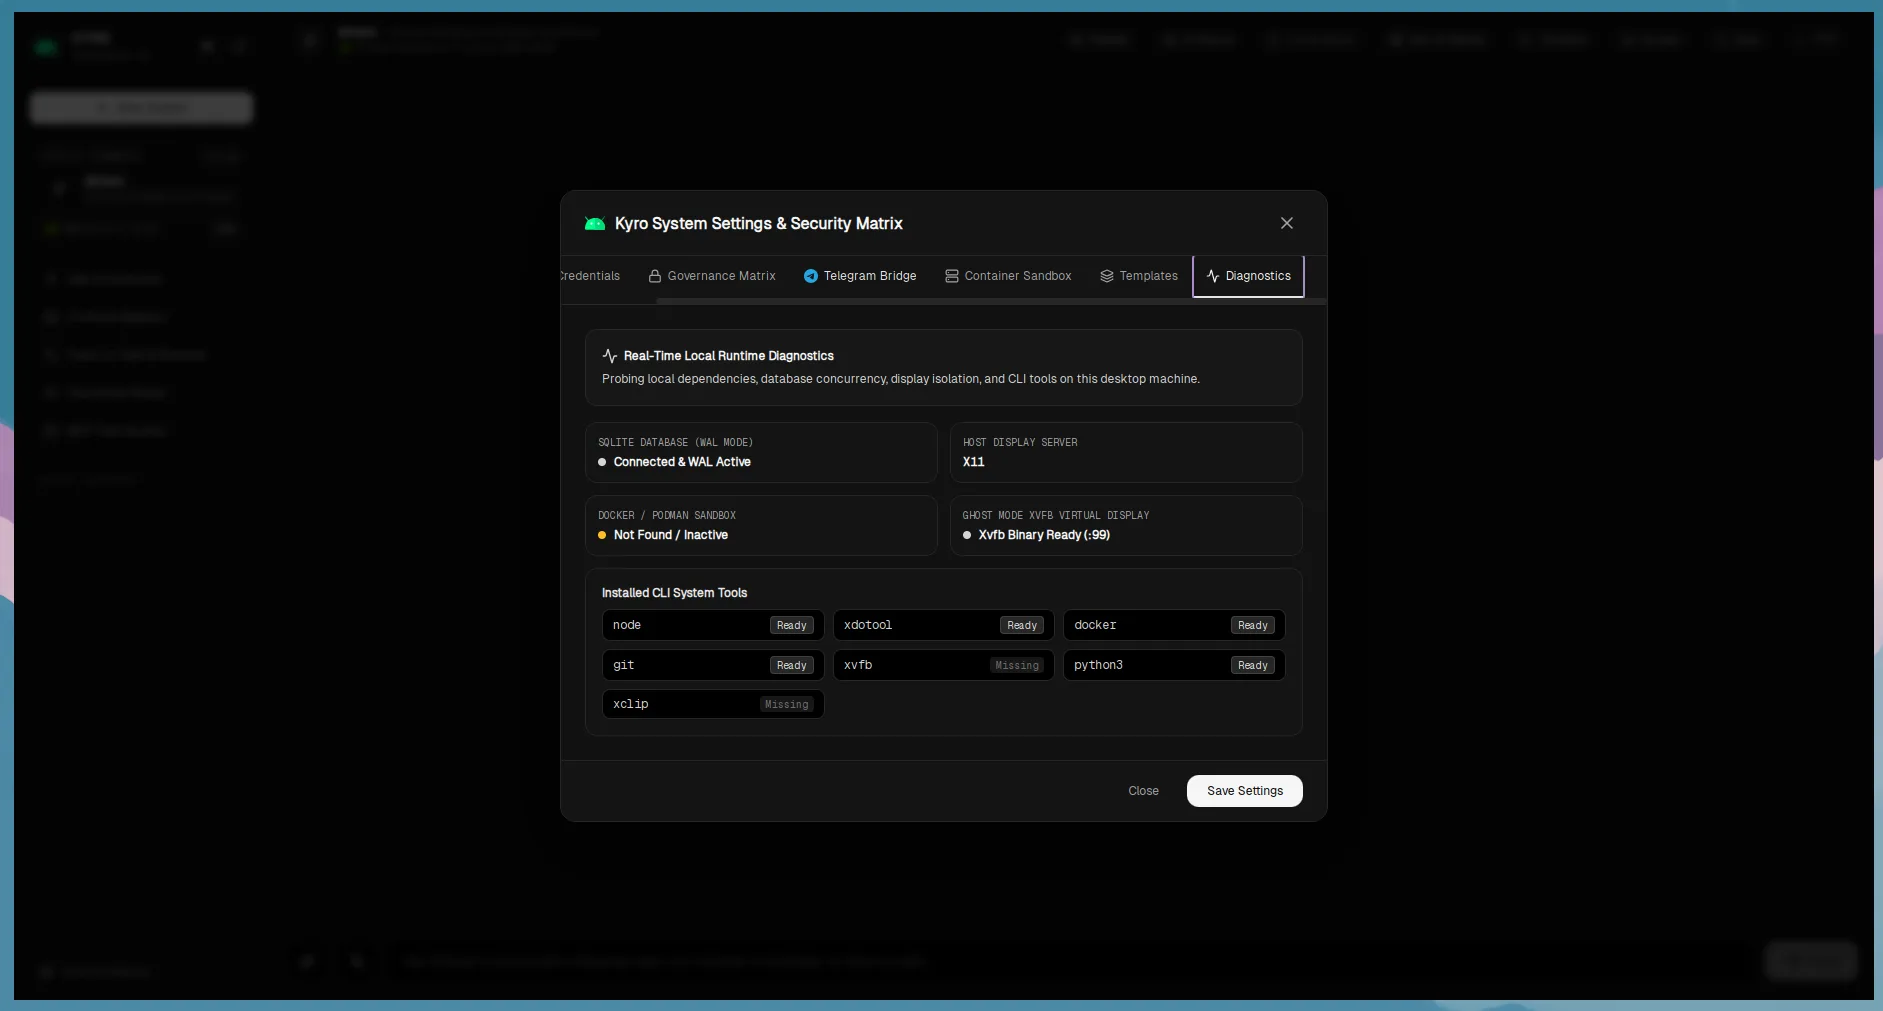This screenshot has width=1883, height=1011.
Task: Click the lock icon beside Governance Matrix
Action: 655,276
